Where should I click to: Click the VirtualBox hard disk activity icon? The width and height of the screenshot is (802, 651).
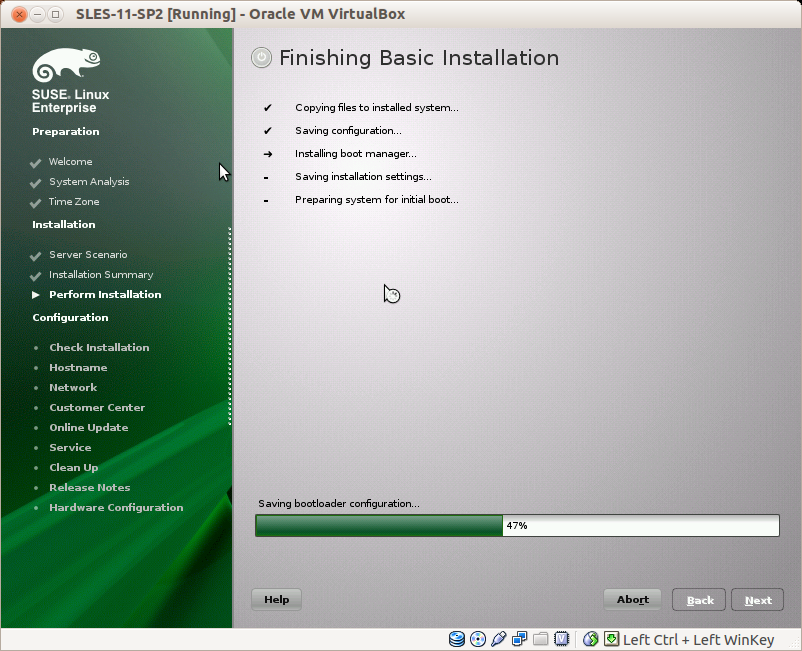457,639
